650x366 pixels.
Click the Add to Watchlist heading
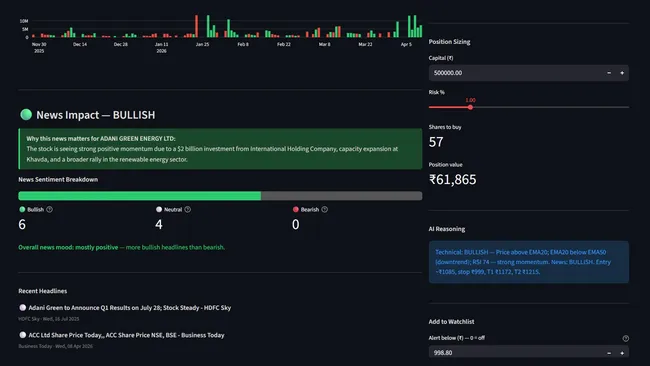tap(451, 322)
